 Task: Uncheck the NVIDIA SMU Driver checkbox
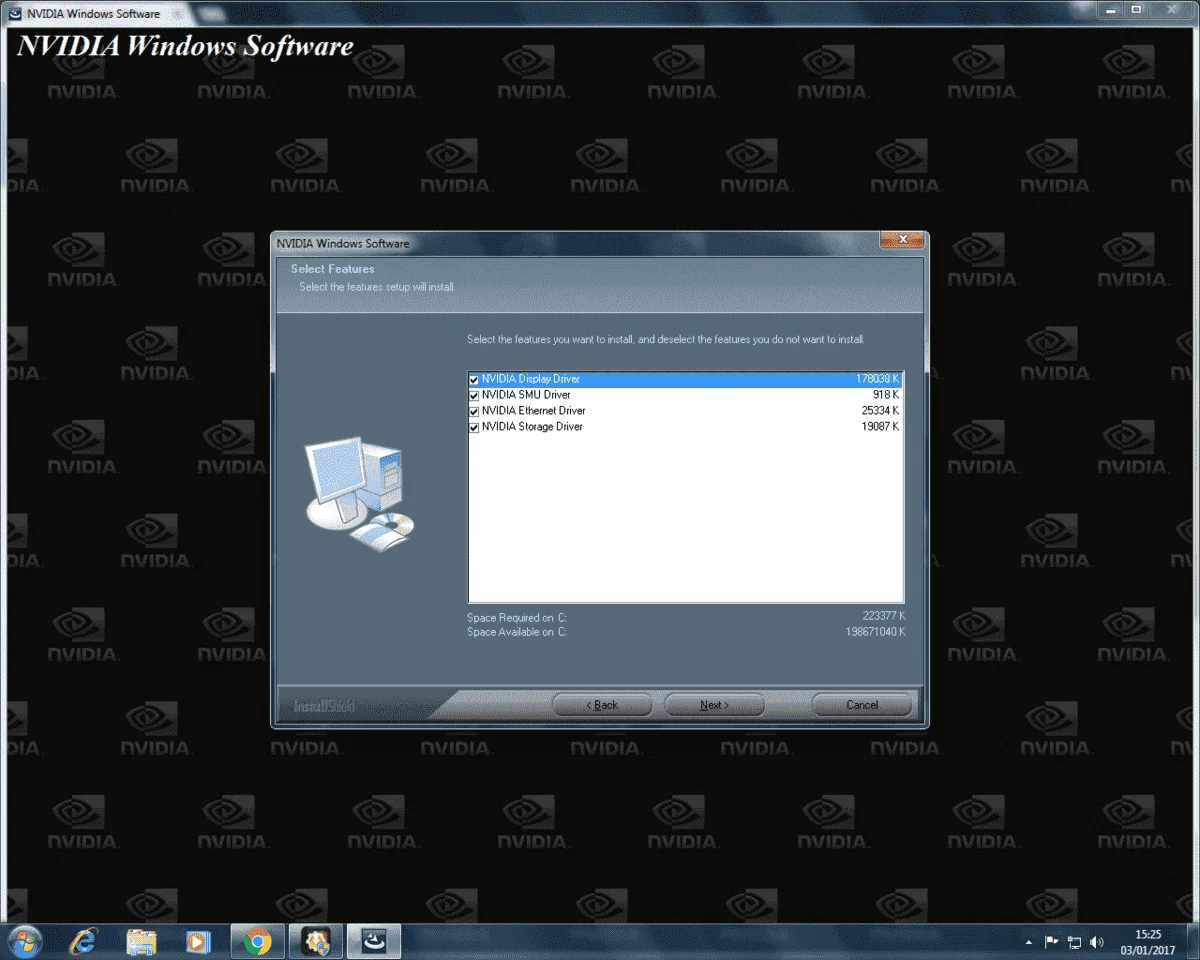[x=474, y=396]
